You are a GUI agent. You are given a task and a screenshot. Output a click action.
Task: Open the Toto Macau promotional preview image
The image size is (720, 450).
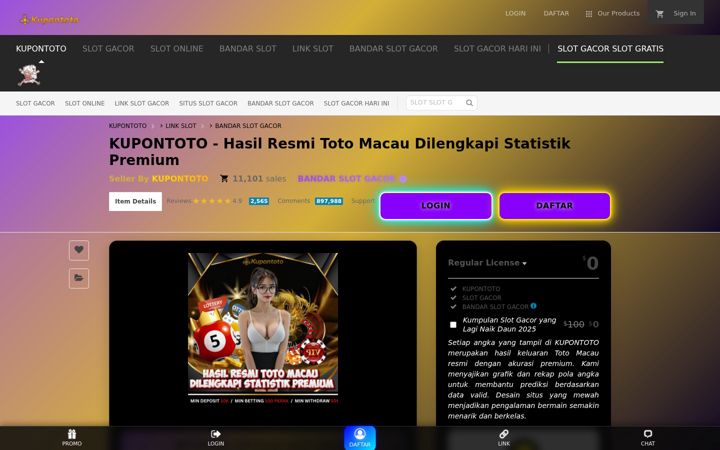(x=263, y=329)
